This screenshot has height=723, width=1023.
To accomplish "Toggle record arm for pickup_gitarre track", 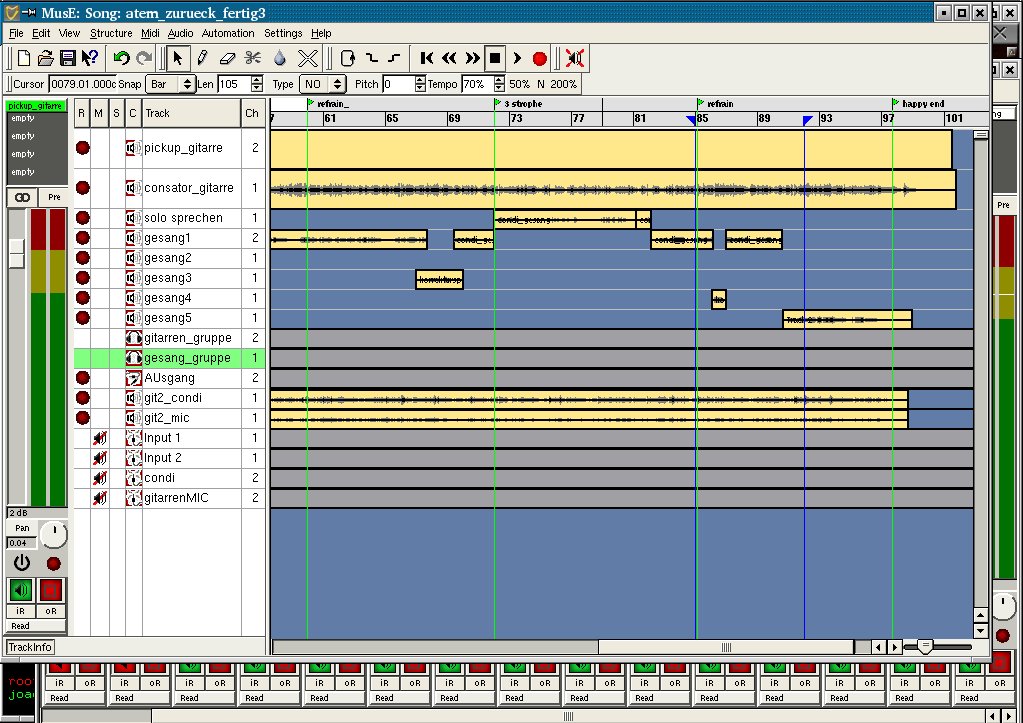I will (82, 148).
